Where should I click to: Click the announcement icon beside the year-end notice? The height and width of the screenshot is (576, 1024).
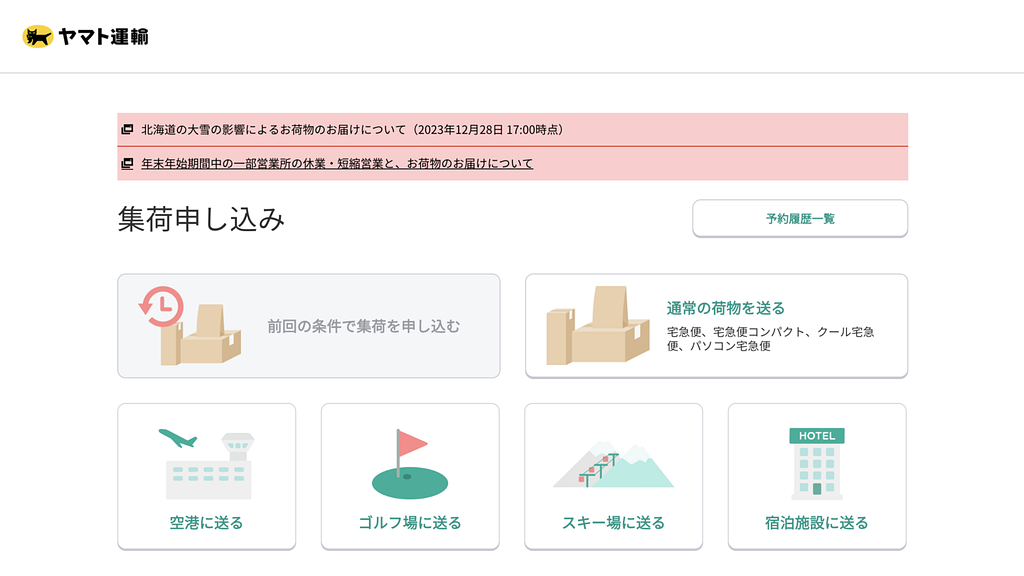coord(128,163)
